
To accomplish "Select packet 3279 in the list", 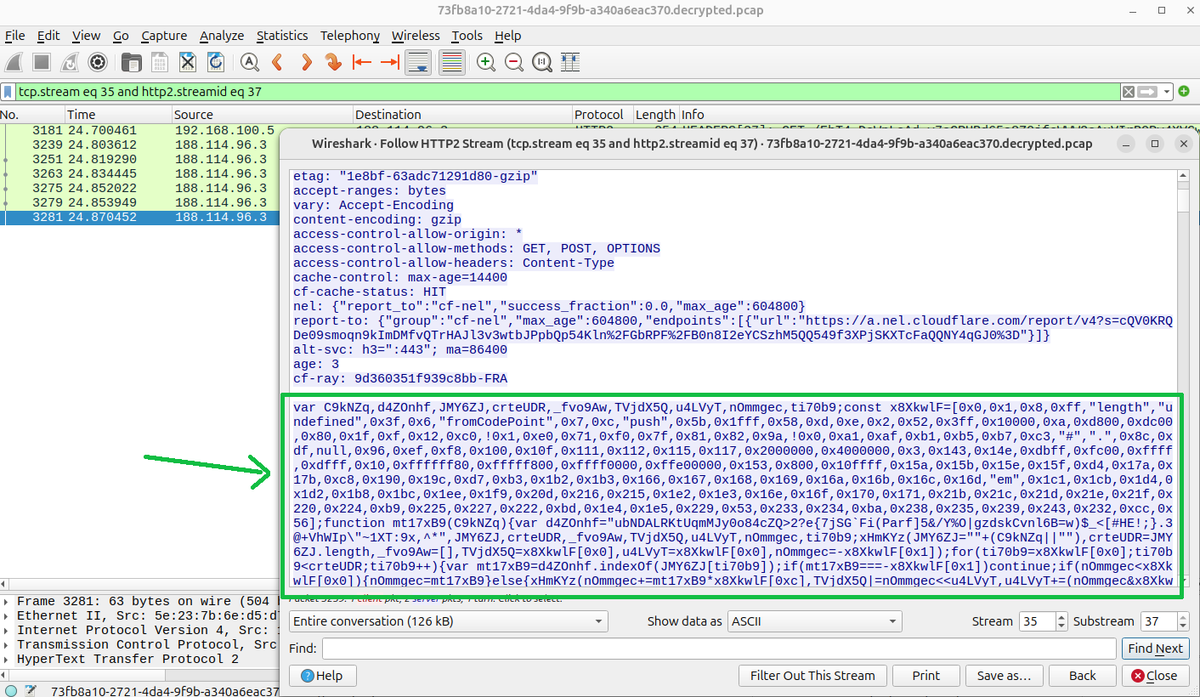I will pos(140,202).
